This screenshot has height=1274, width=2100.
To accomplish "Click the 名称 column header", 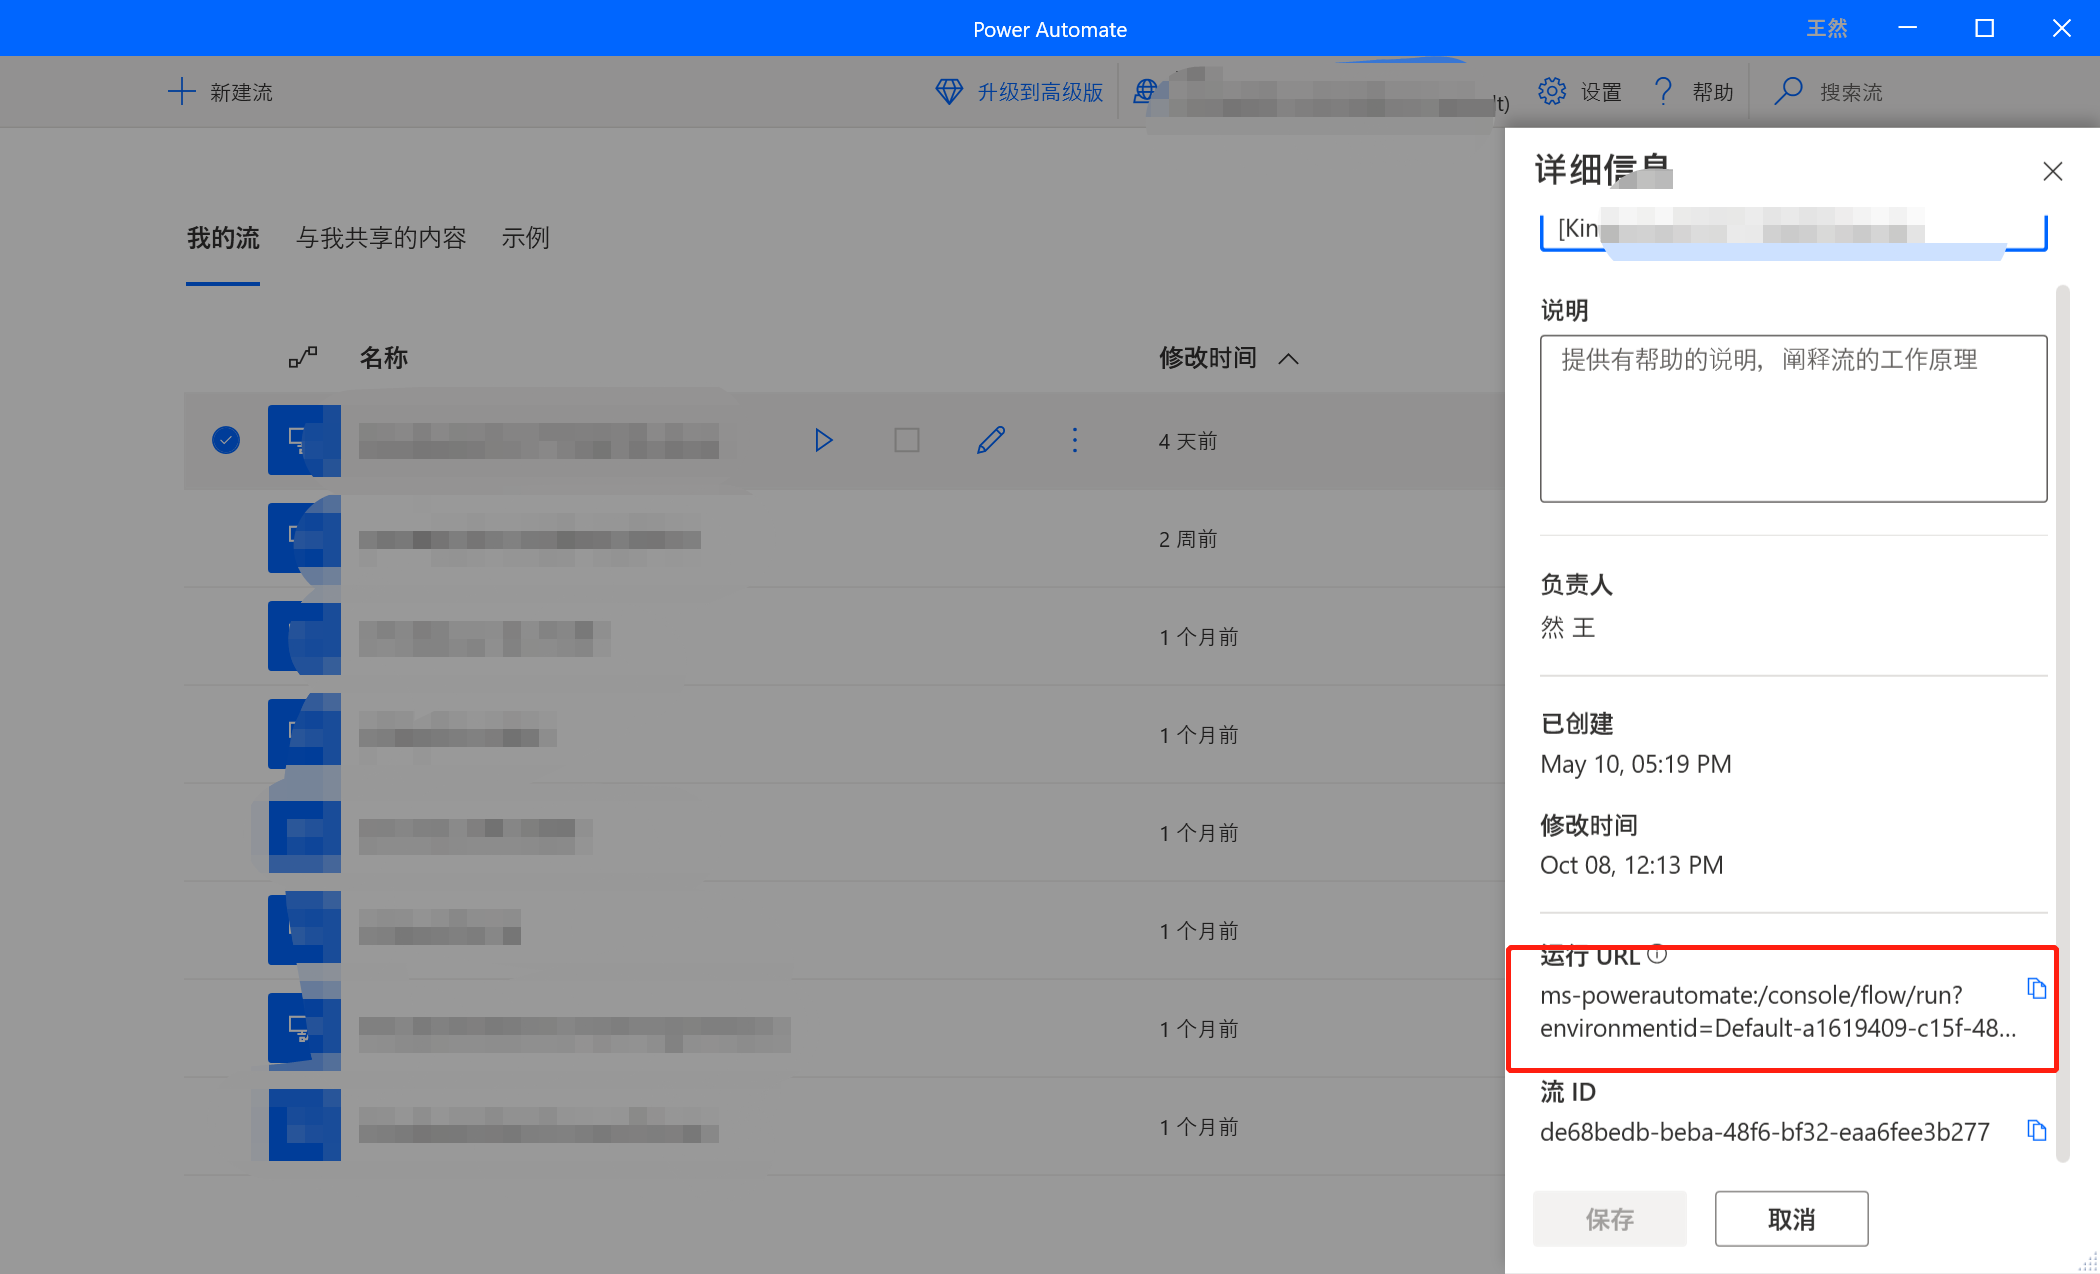I will point(384,357).
